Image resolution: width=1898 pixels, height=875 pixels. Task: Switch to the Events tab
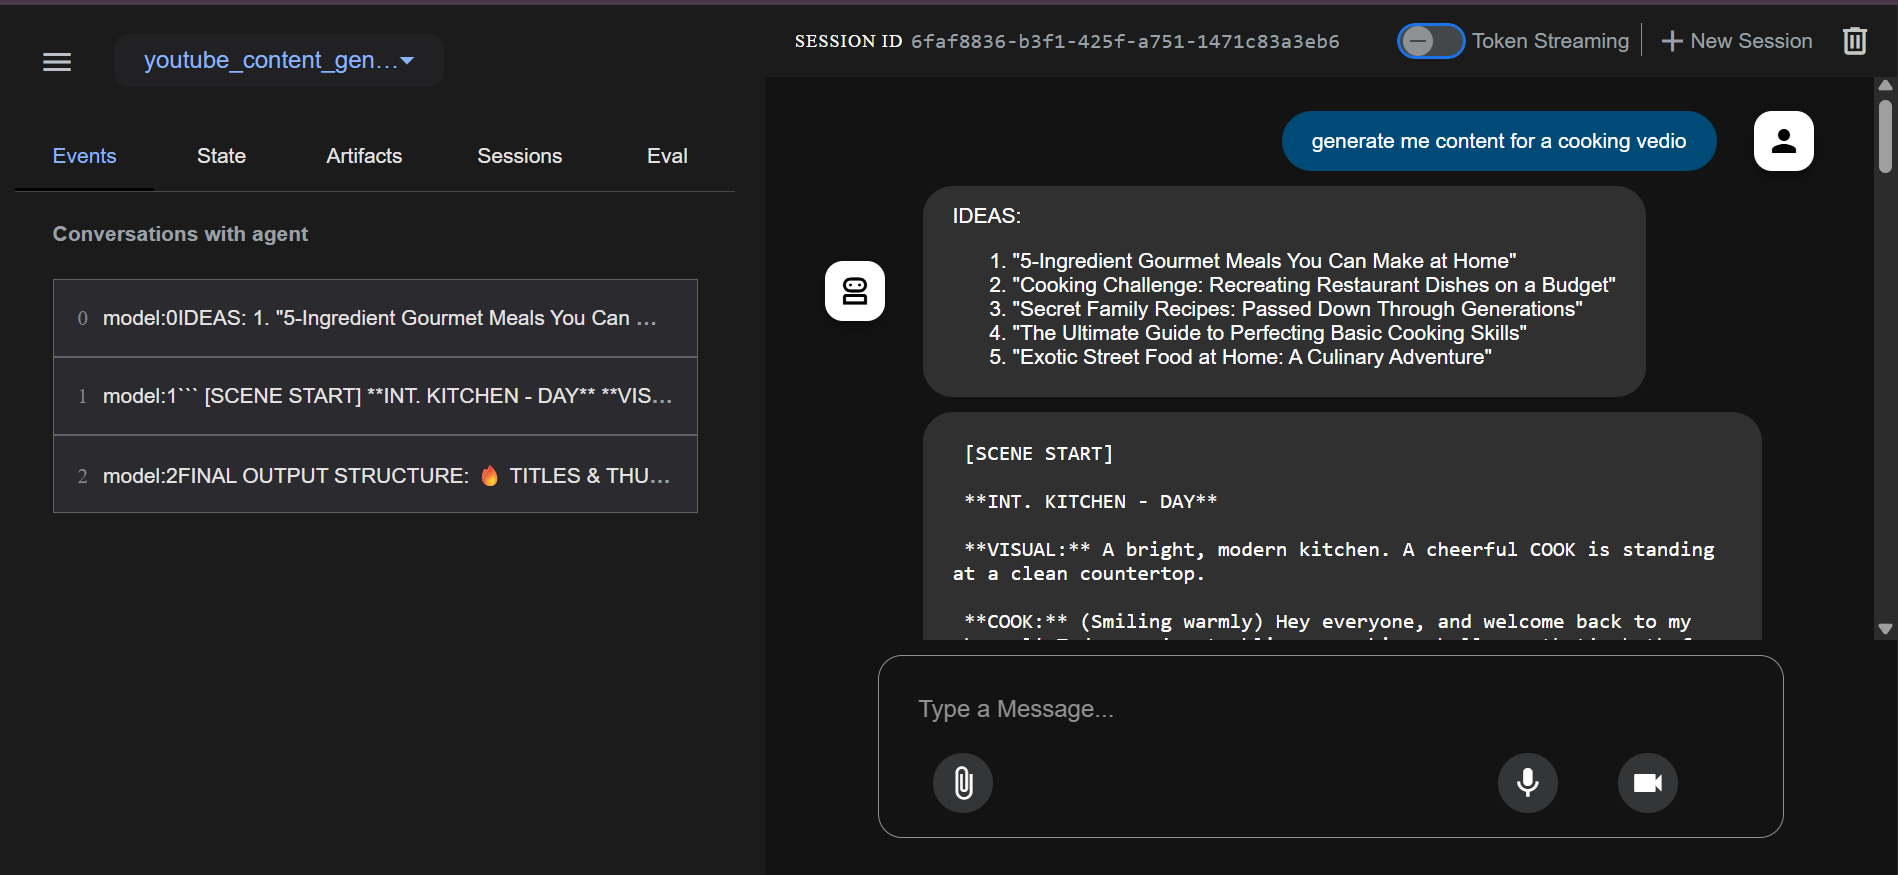pyautogui.click(x=84, y=156)
